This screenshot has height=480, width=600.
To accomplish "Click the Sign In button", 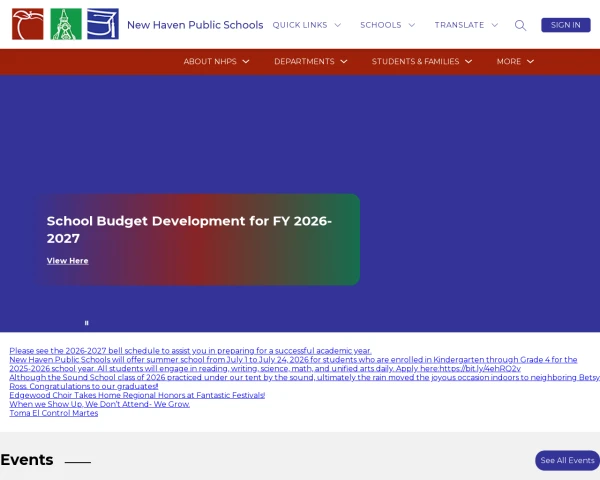I will point(566,25).
